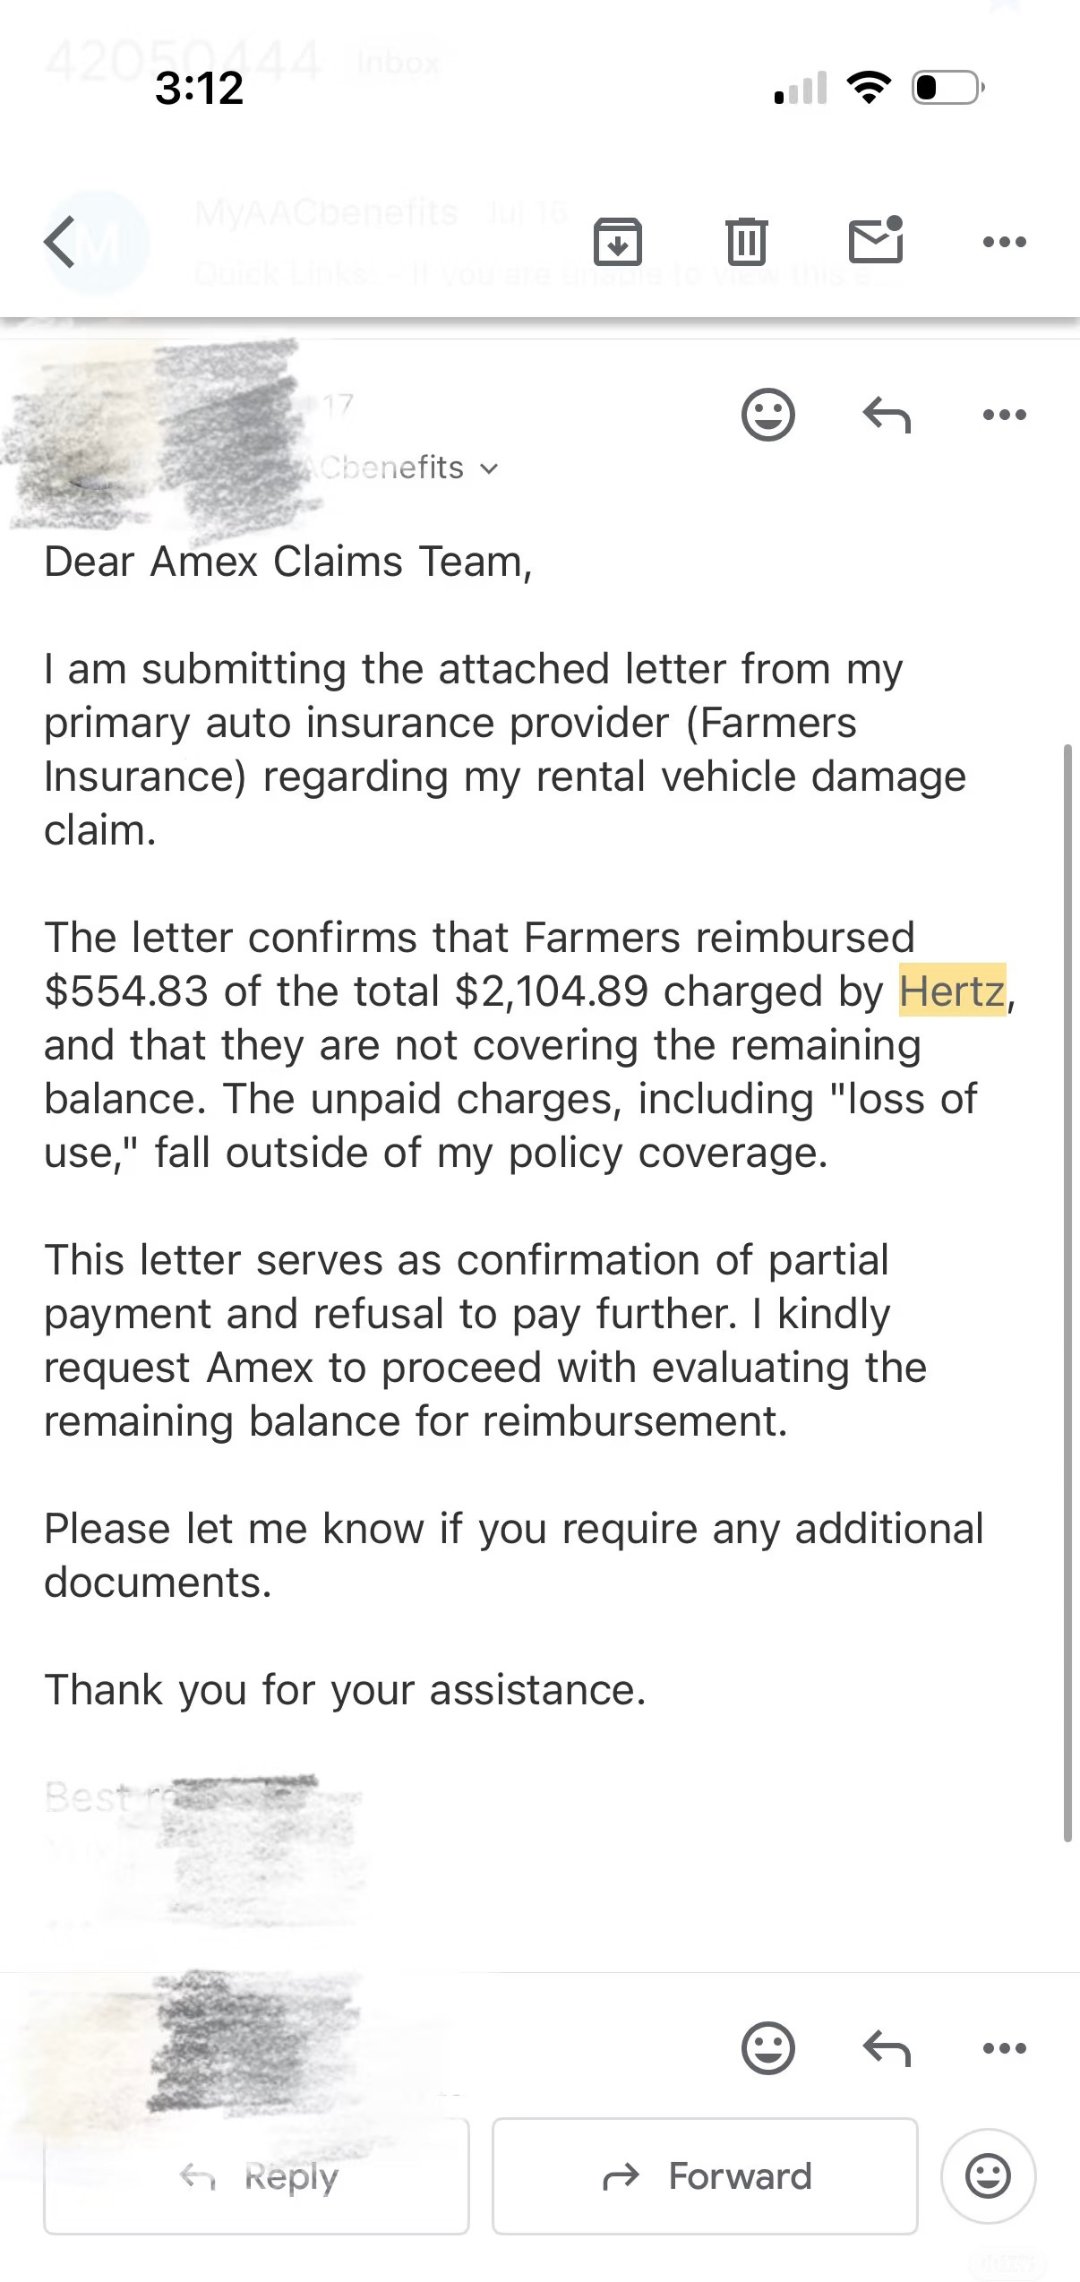Go back using the top-left arrow
Viewport: 1080px width, 2282px height.
(60, 242)
